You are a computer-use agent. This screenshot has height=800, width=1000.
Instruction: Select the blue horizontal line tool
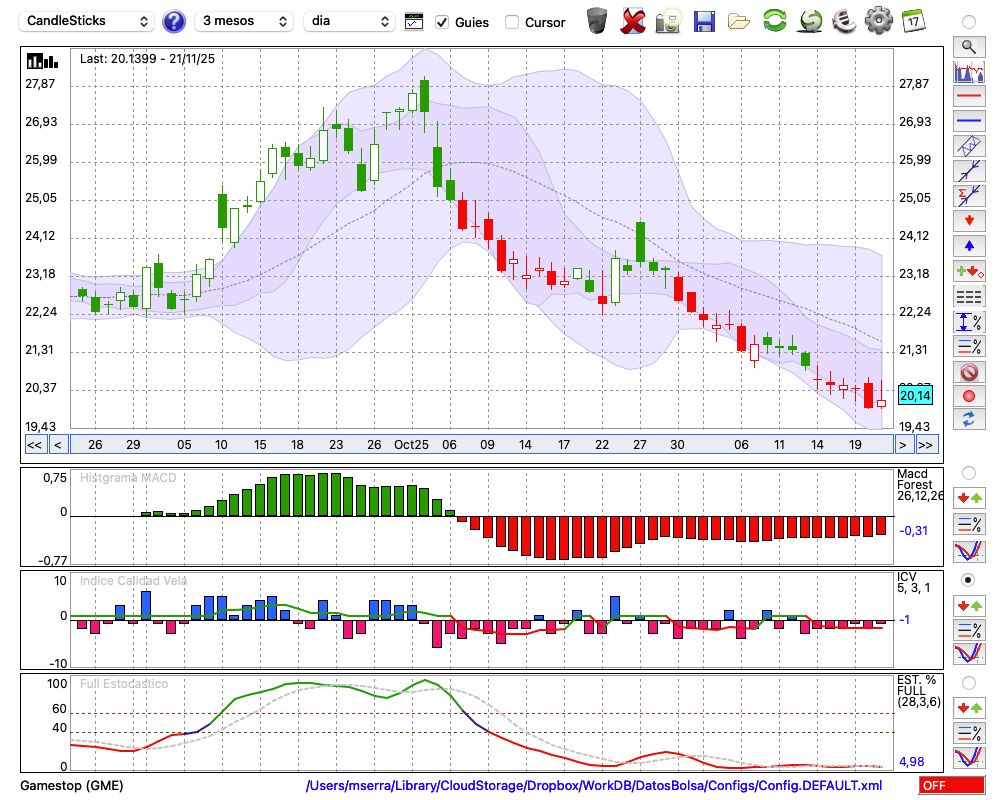coord(968,121)
